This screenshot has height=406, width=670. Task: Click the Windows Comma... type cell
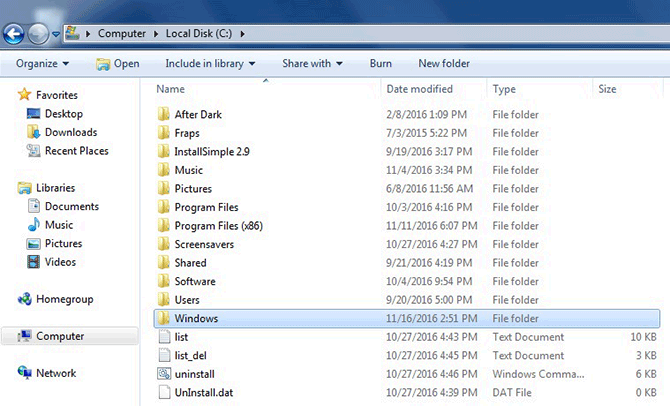[x=538, y=374]
